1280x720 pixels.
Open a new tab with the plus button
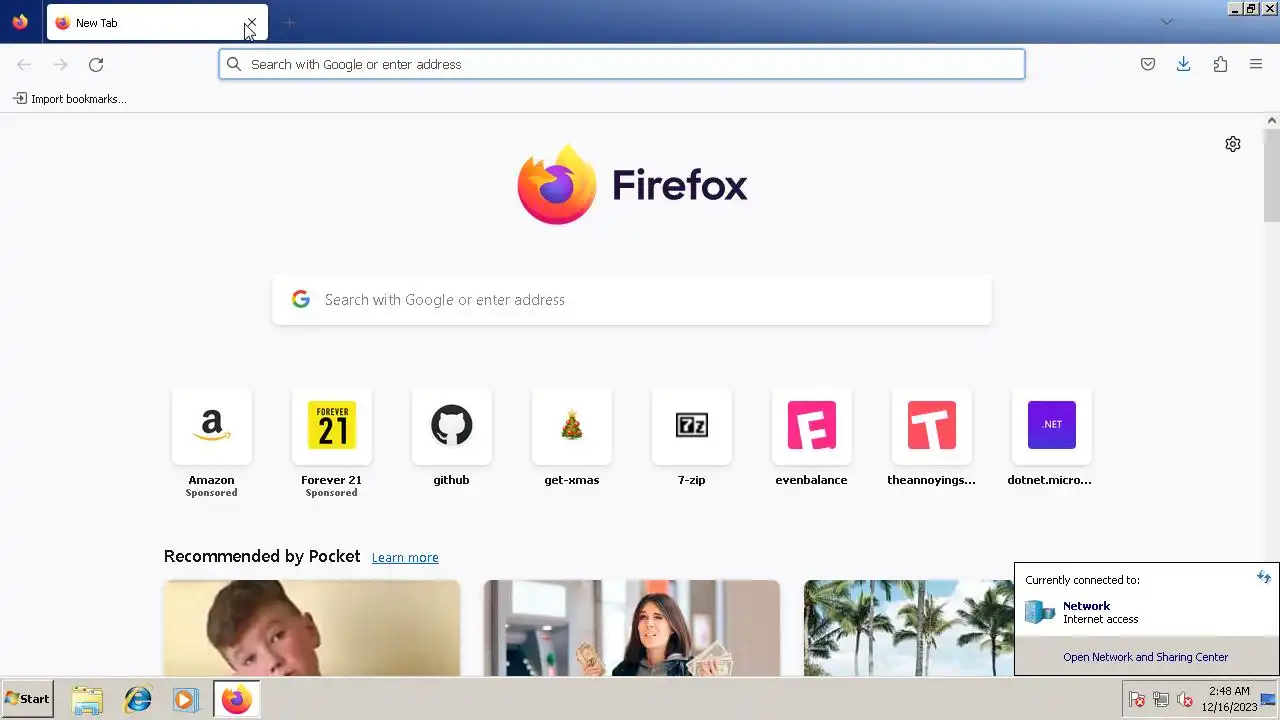[289, 22]
